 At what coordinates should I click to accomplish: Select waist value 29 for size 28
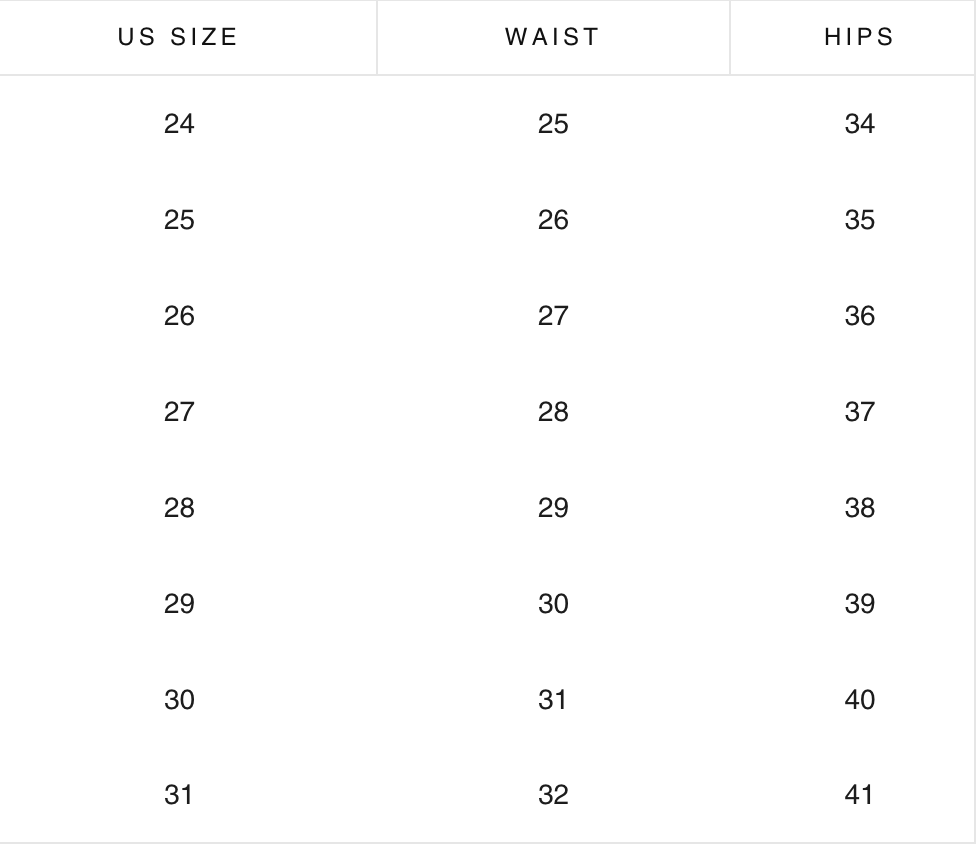pos(553,508)
